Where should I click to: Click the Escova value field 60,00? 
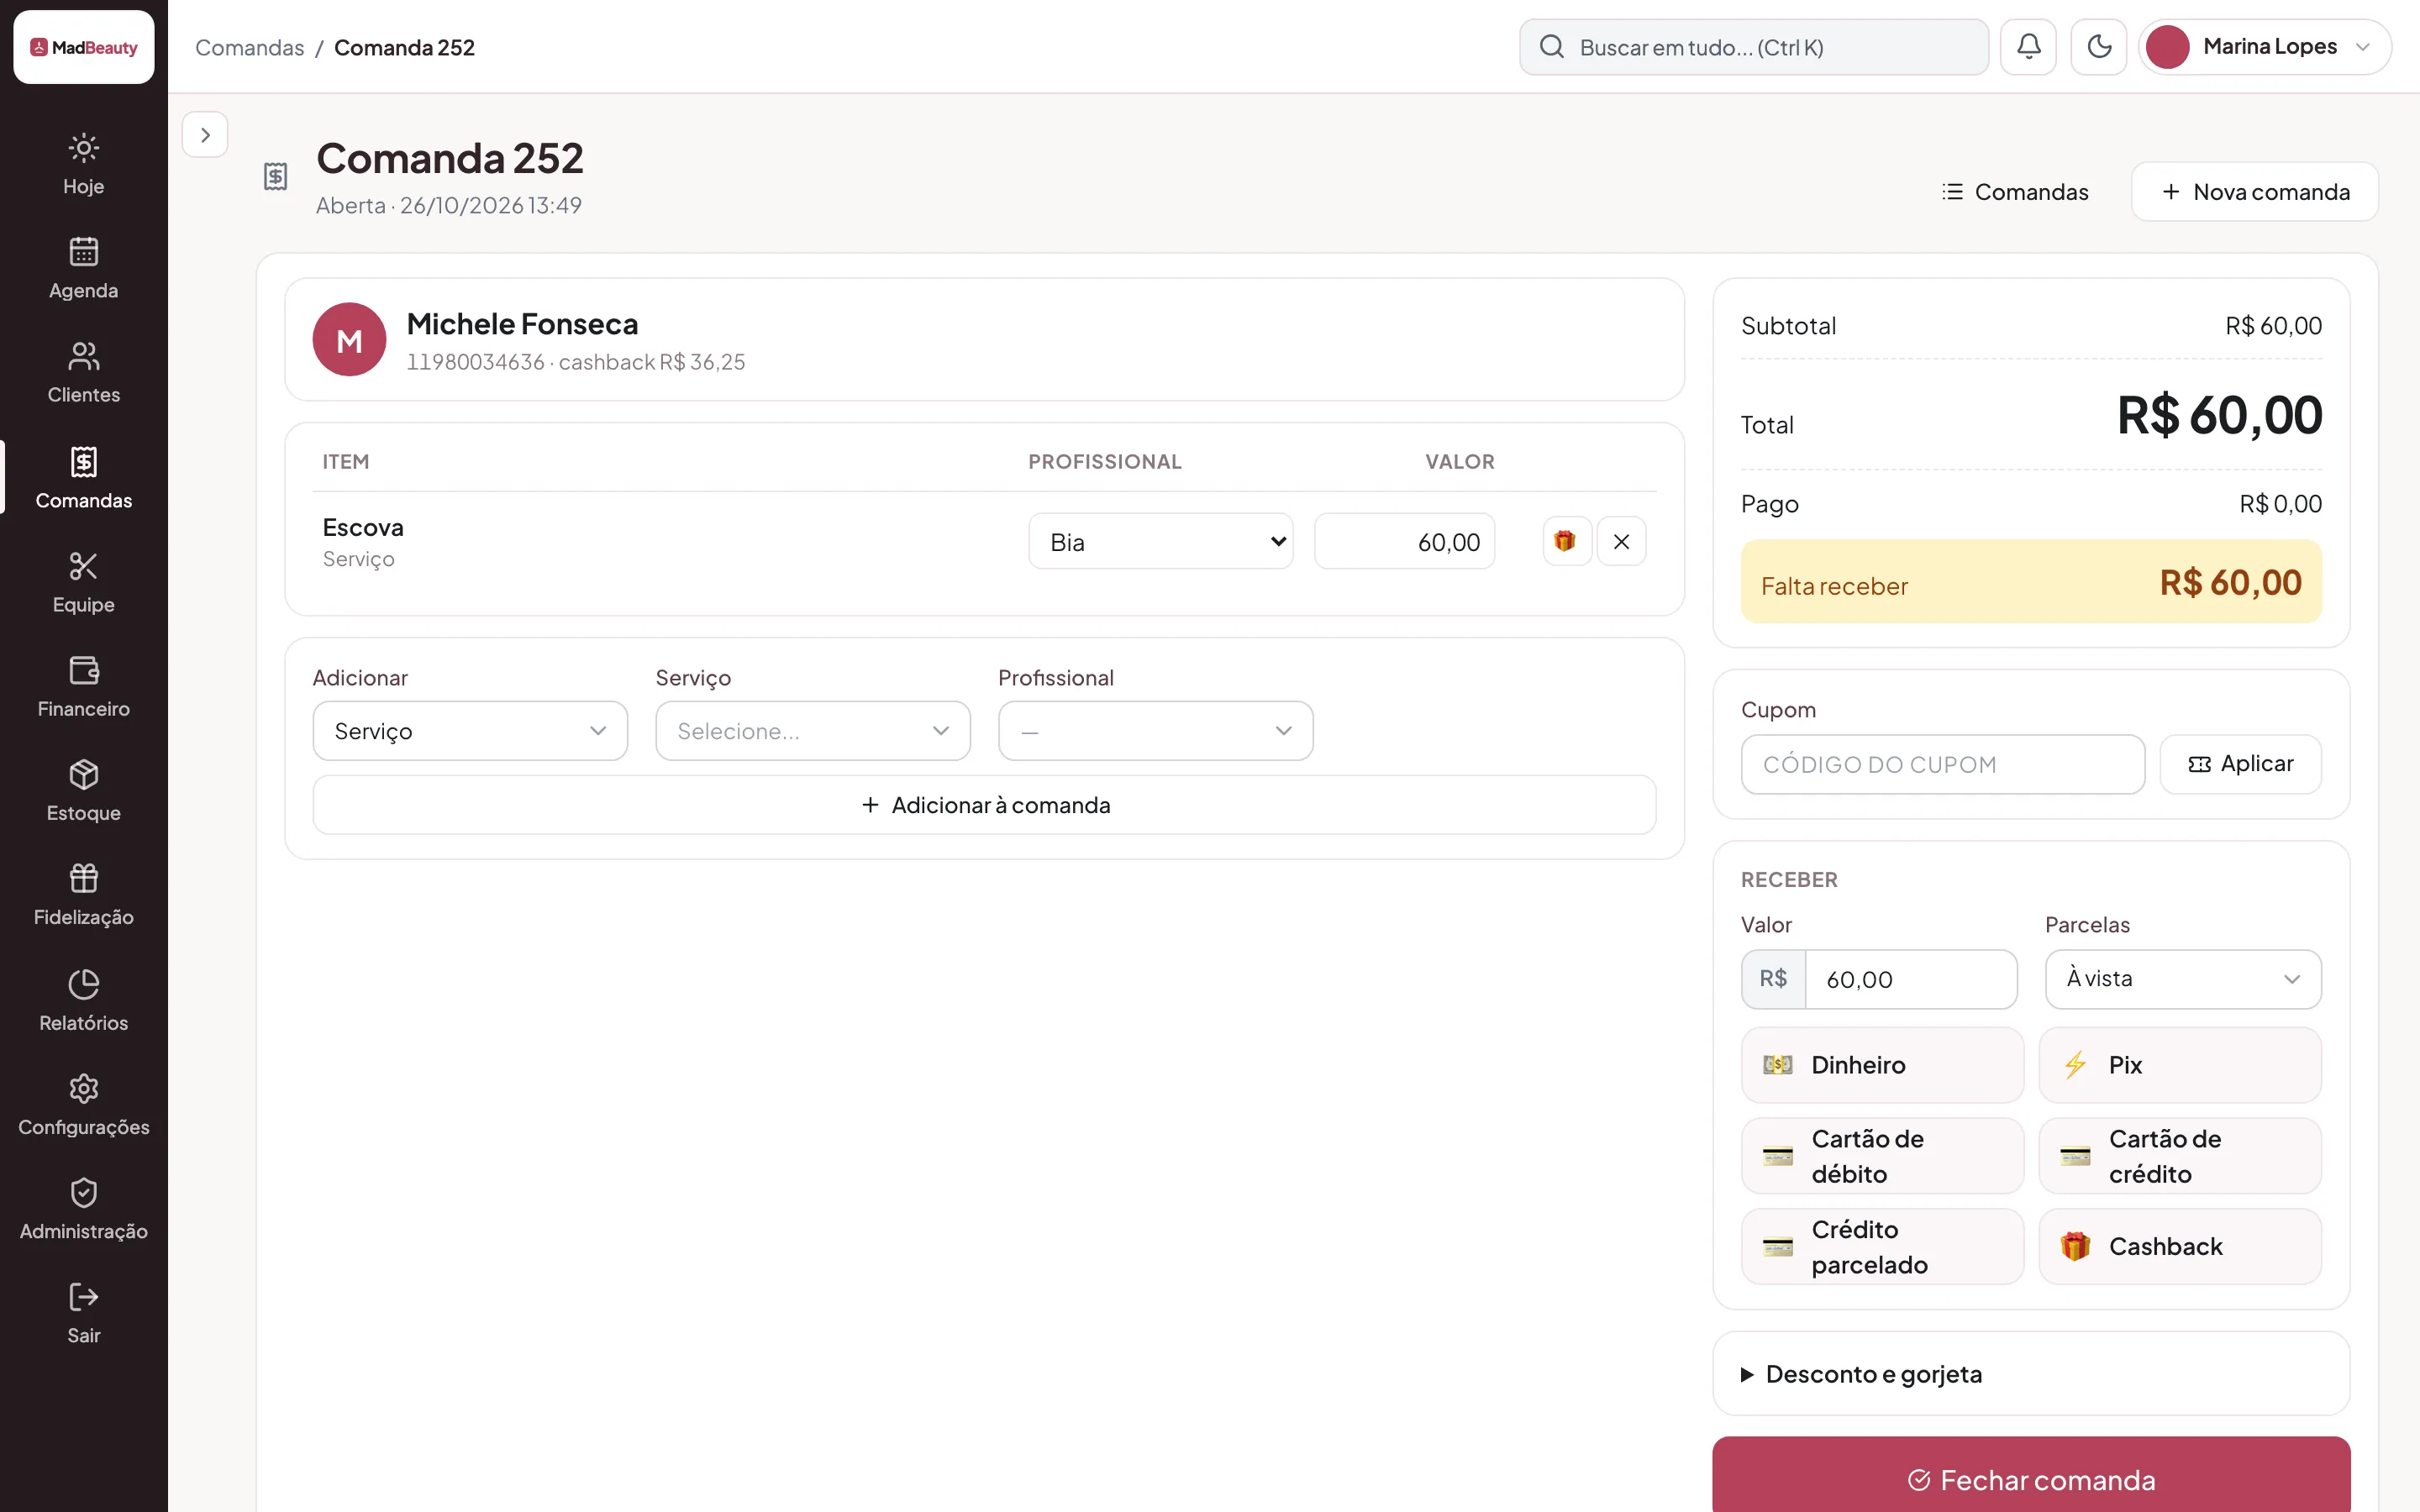tap(1404, 541)
